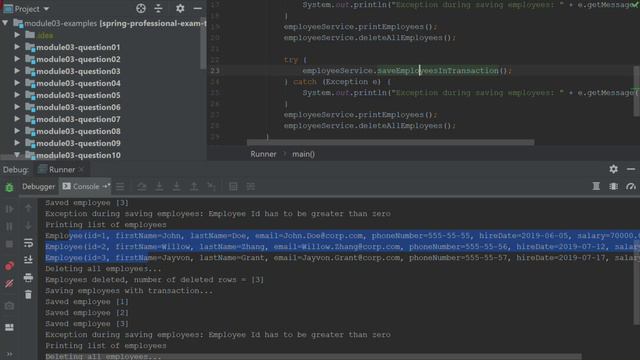Show more debug sidebar actions chevrons

click(x=9, y=354)
